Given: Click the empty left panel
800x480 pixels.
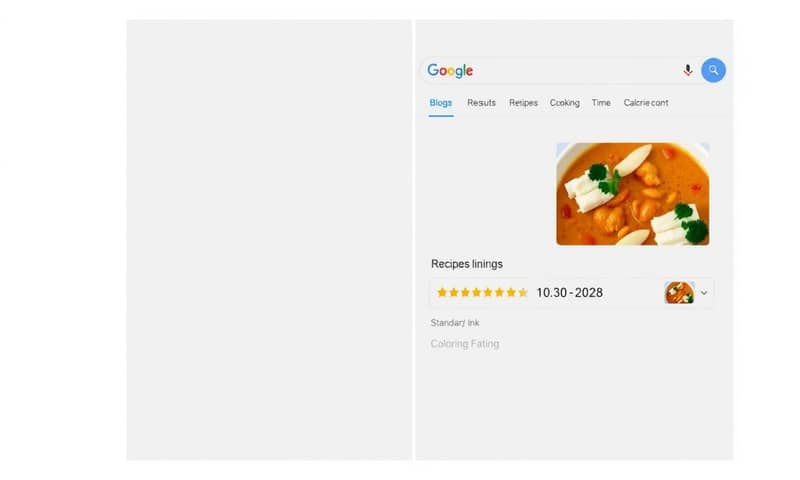Looking at the screenshot, I should click(269, 240).
